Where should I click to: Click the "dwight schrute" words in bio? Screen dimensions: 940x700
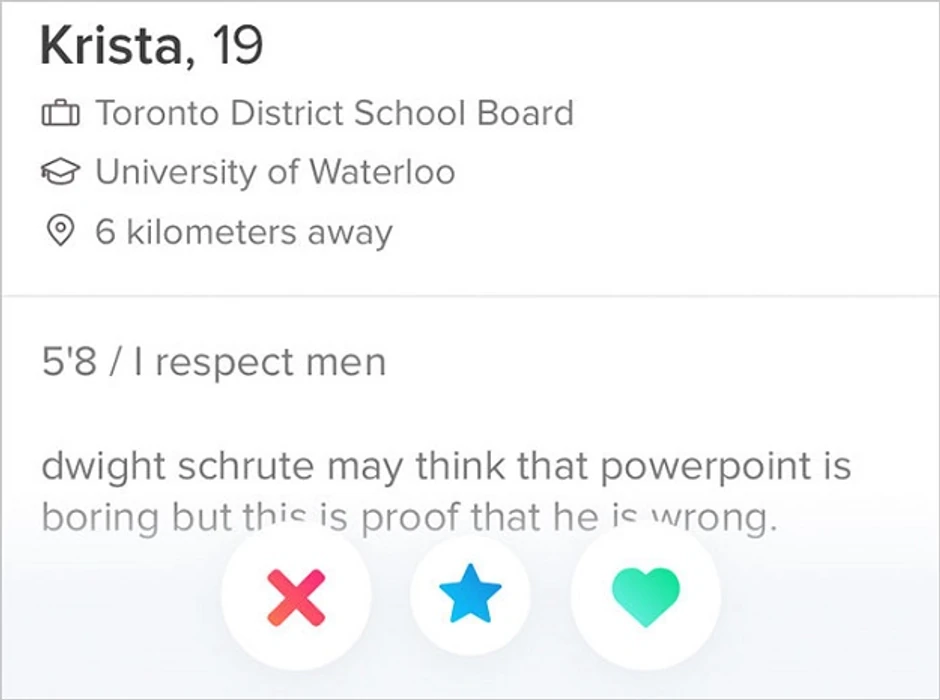(179, 466)
